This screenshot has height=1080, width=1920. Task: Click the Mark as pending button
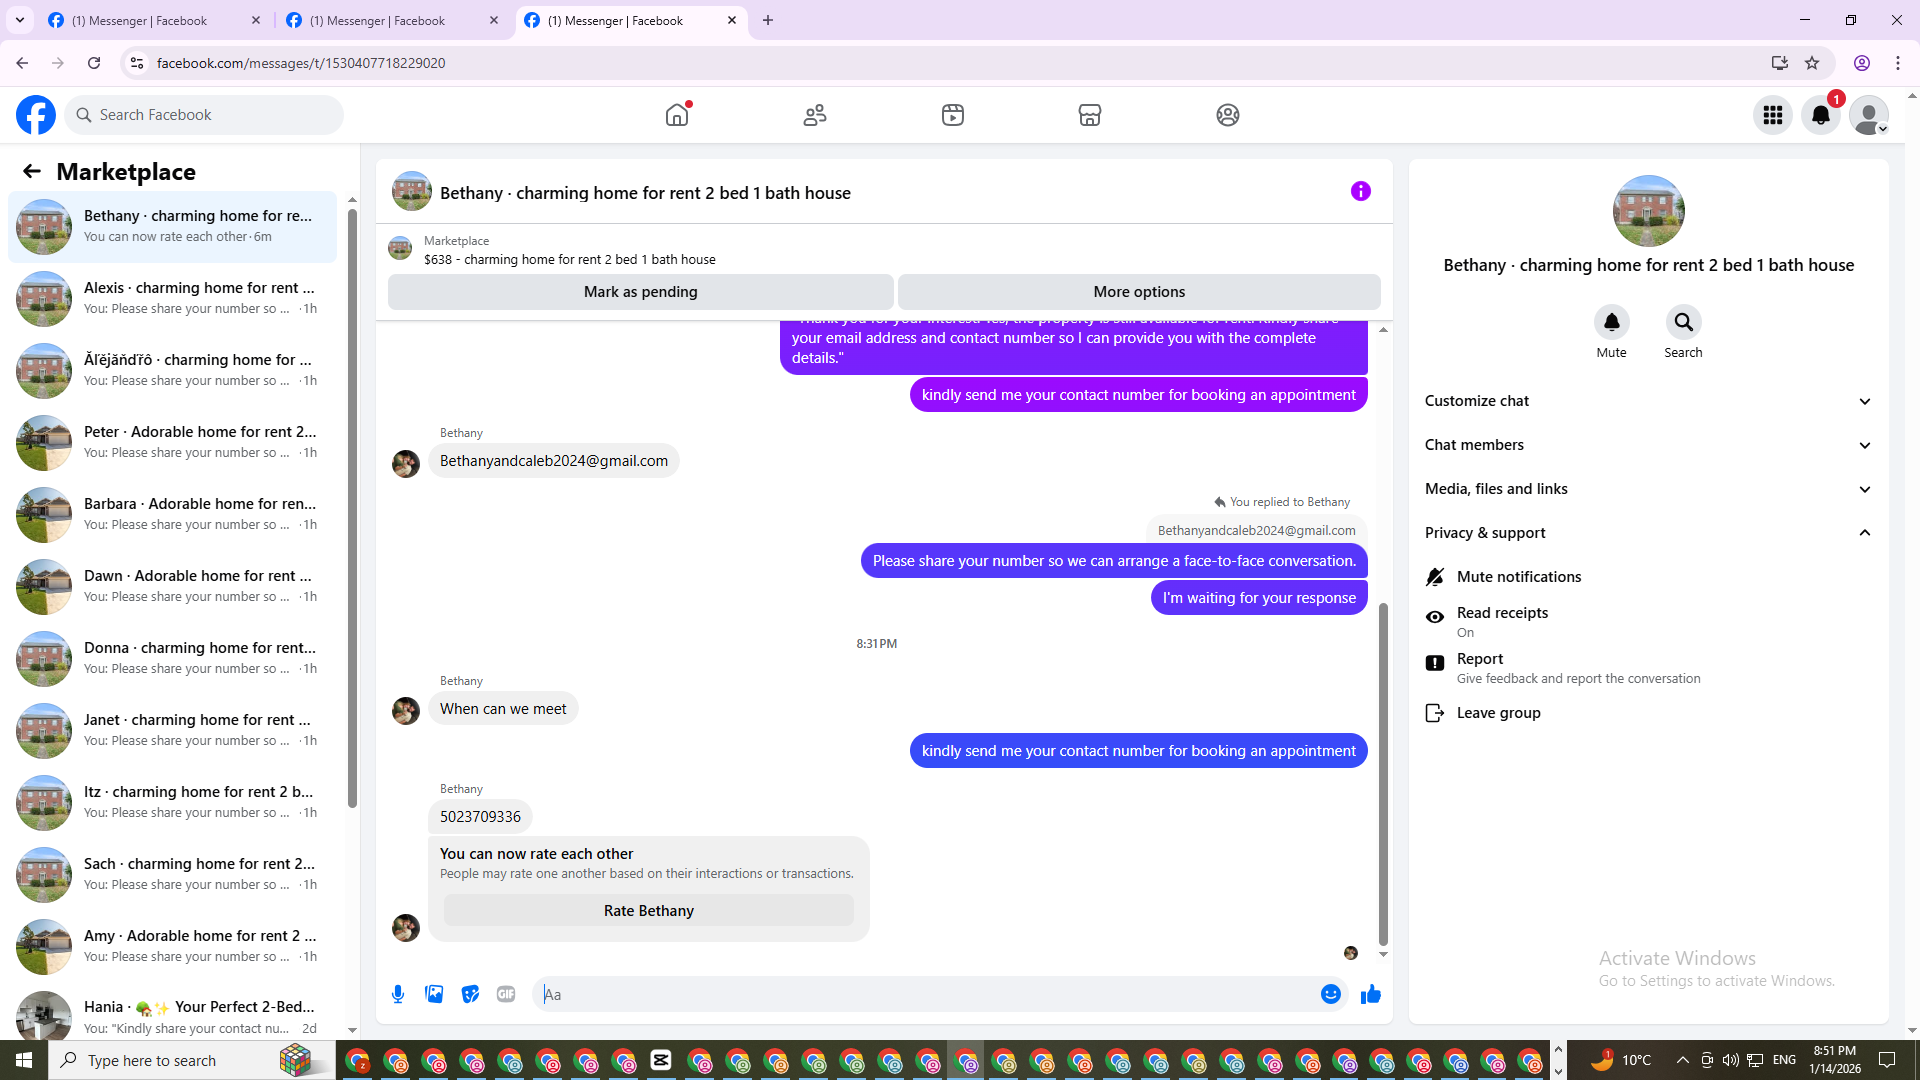(x=640, y=292)
